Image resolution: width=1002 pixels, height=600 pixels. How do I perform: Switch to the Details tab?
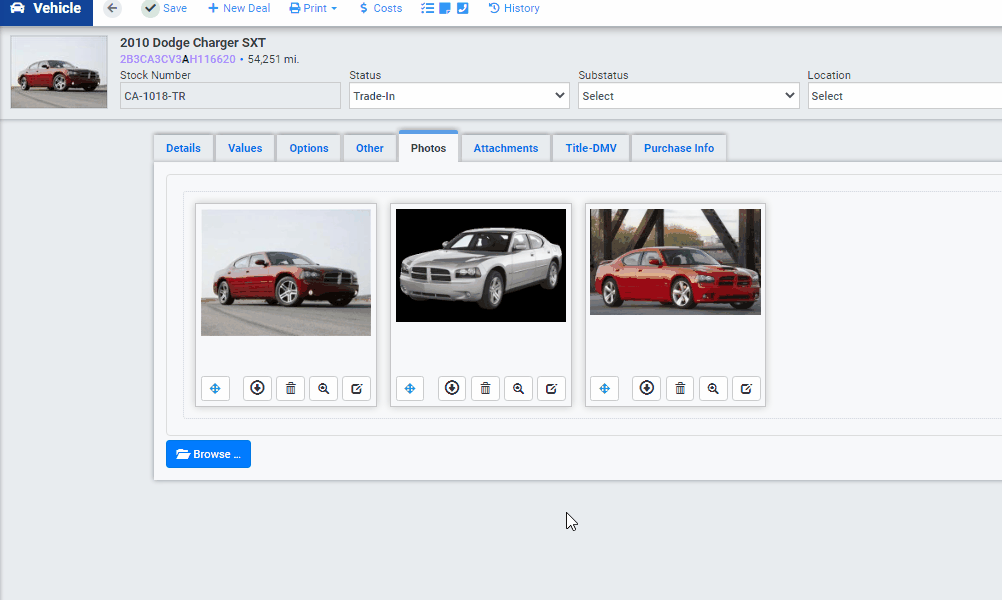[183, 148]
